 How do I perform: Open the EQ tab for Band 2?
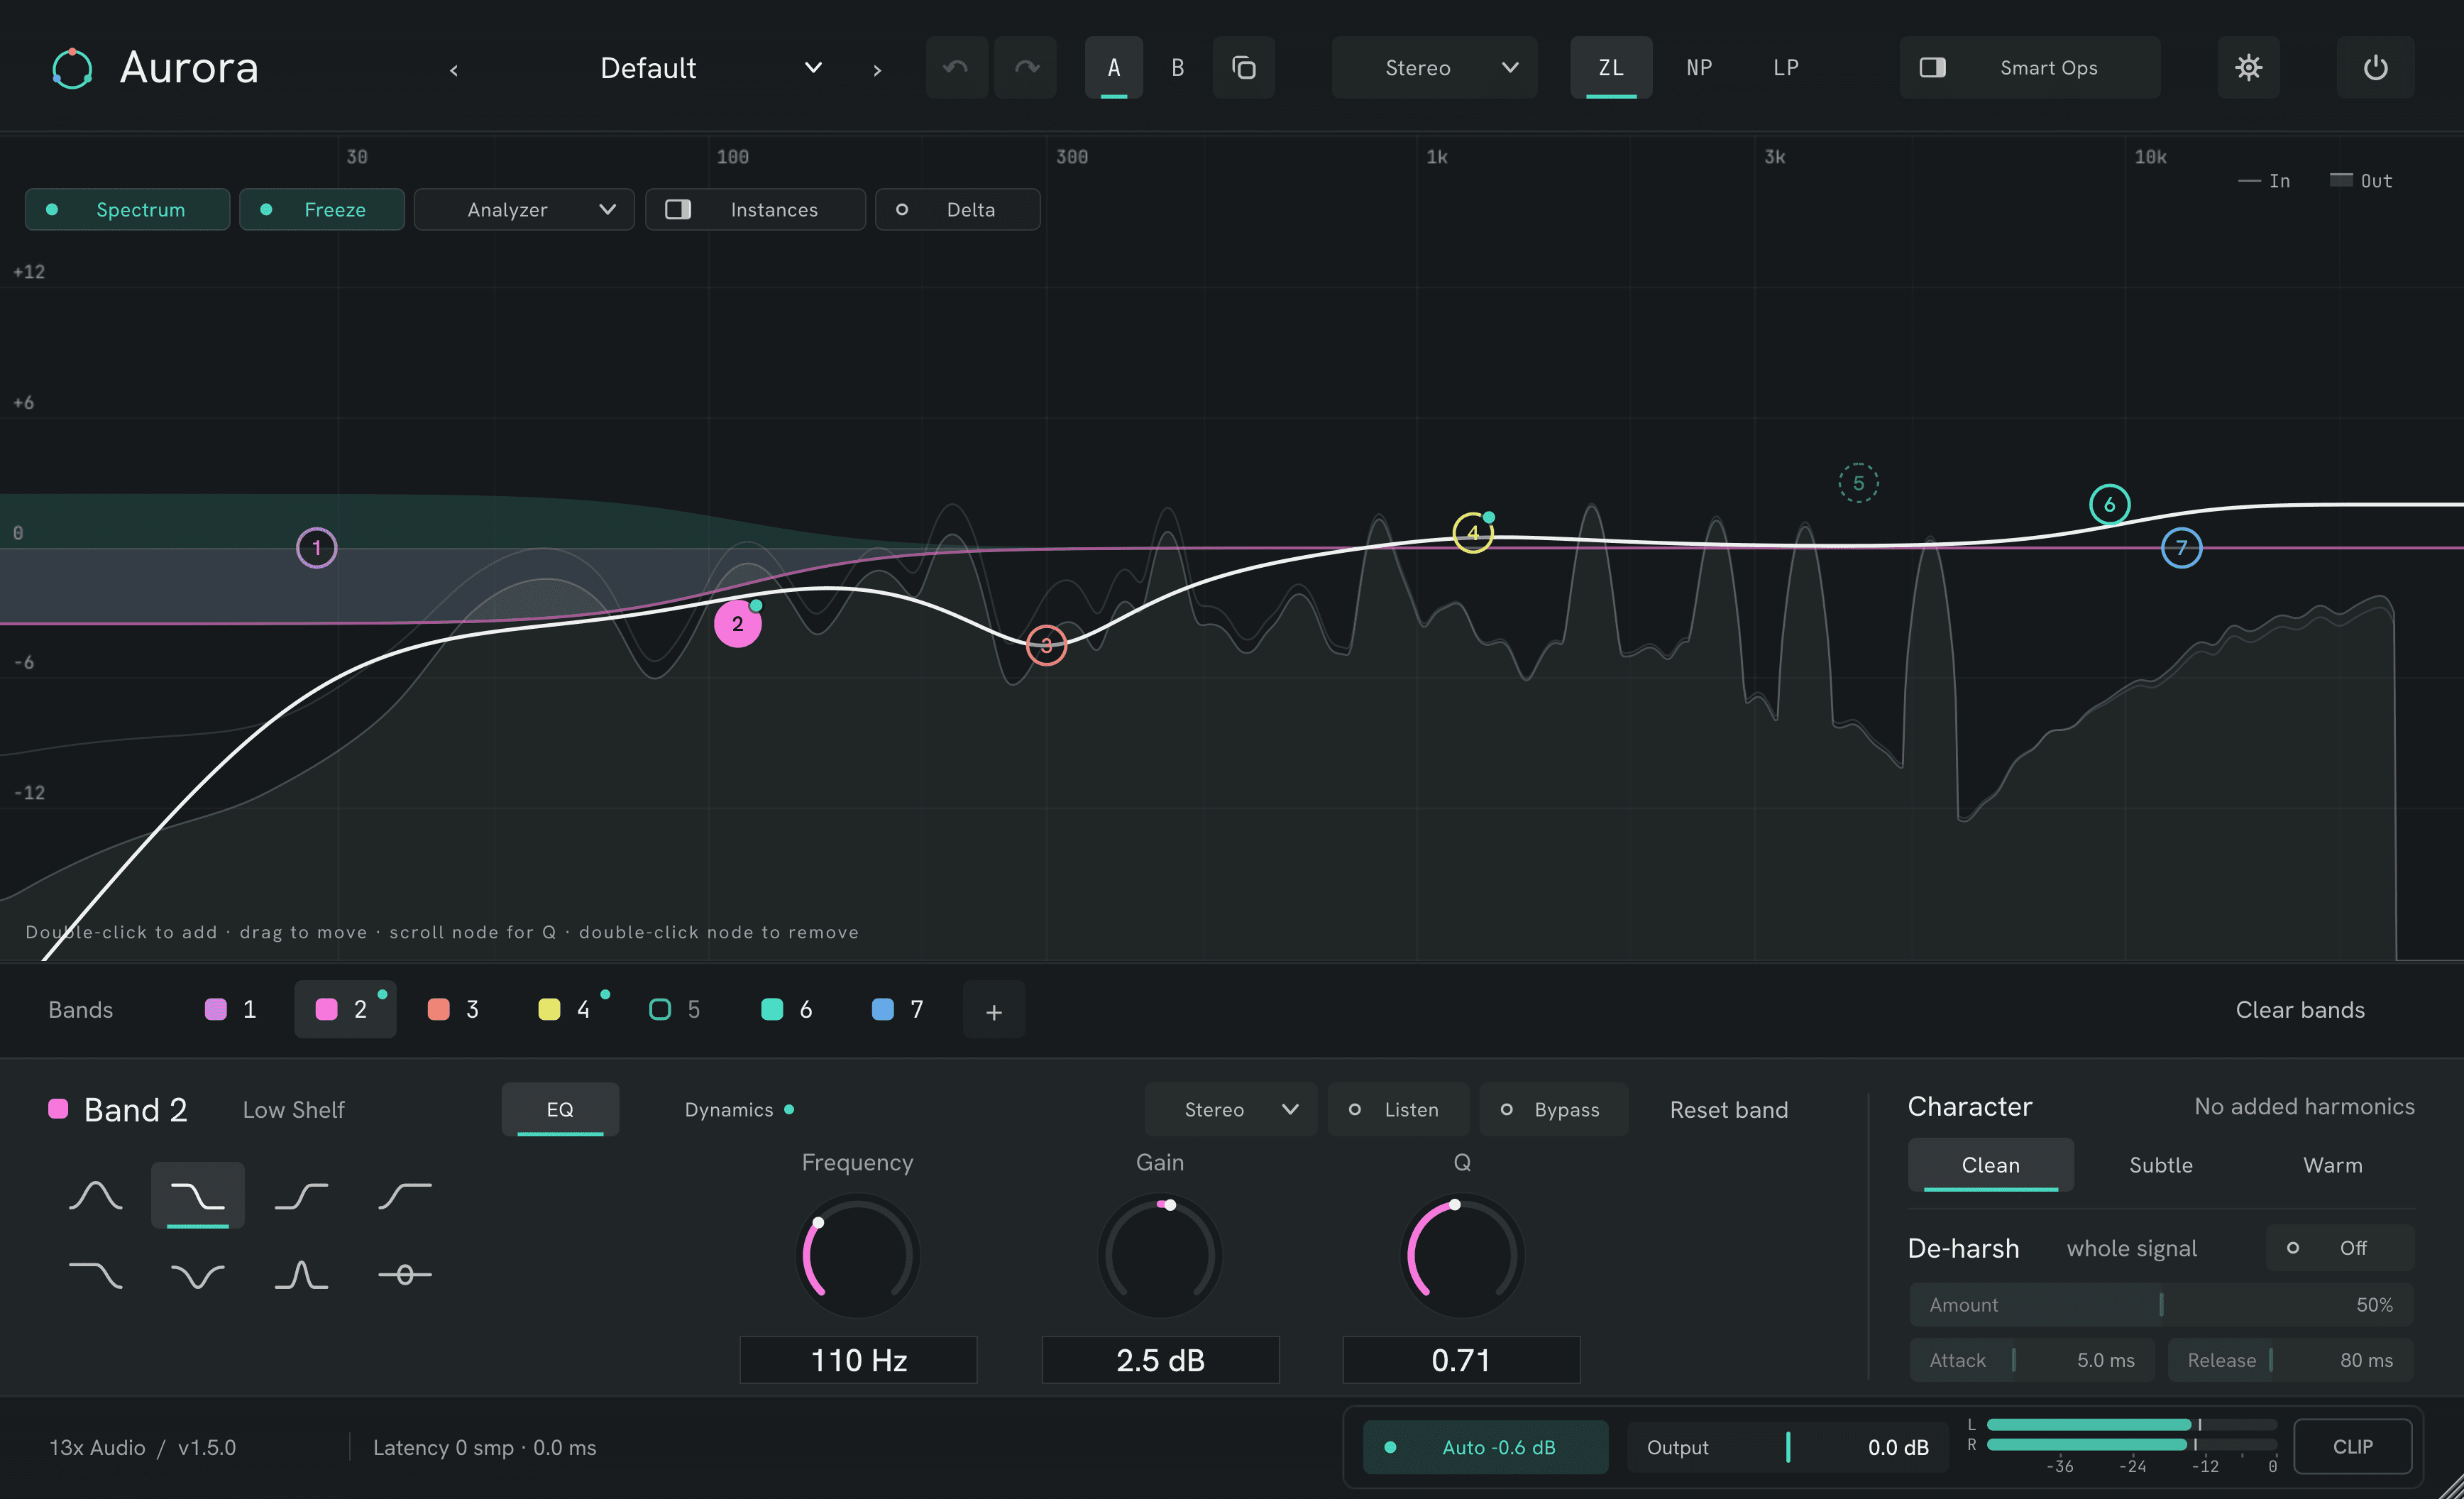pyautogui.click(x=560, y=1109)
